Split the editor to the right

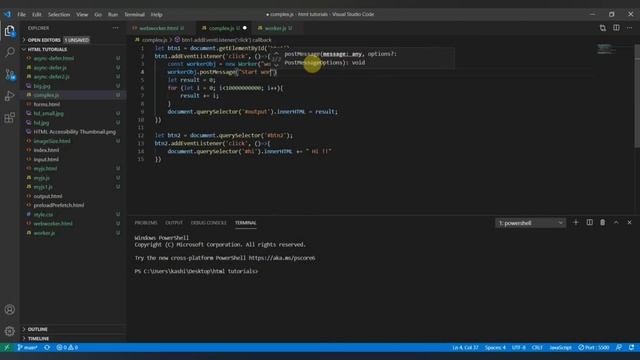pyautogui.click(x=616, y=28)
